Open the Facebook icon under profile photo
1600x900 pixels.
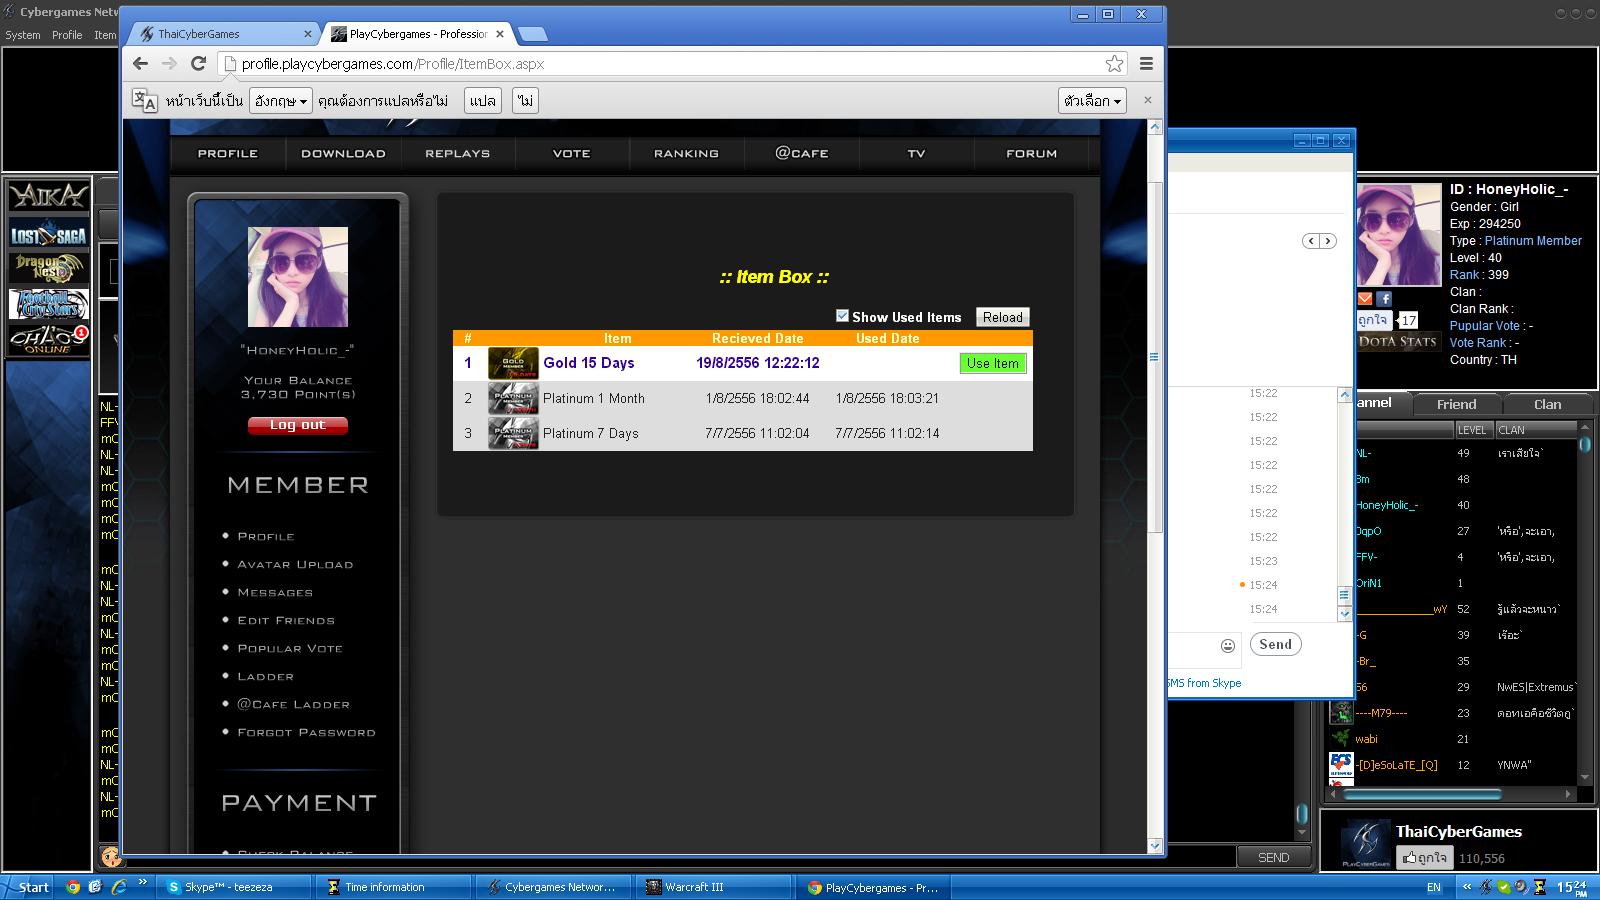tap(1384, 298)
